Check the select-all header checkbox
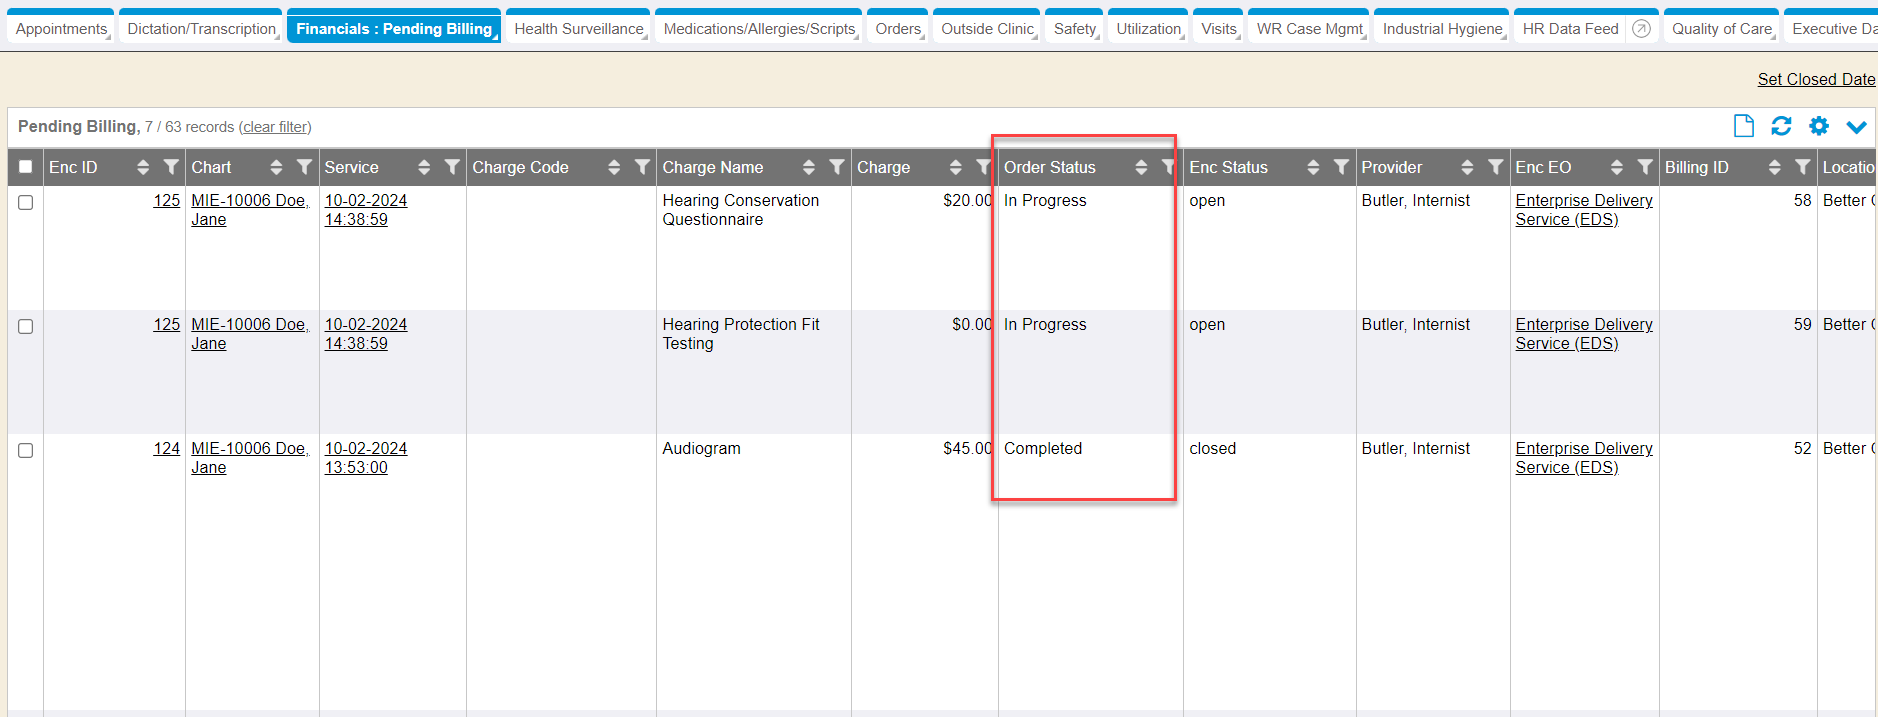1878x717 pixels. [x=26, y=167]
